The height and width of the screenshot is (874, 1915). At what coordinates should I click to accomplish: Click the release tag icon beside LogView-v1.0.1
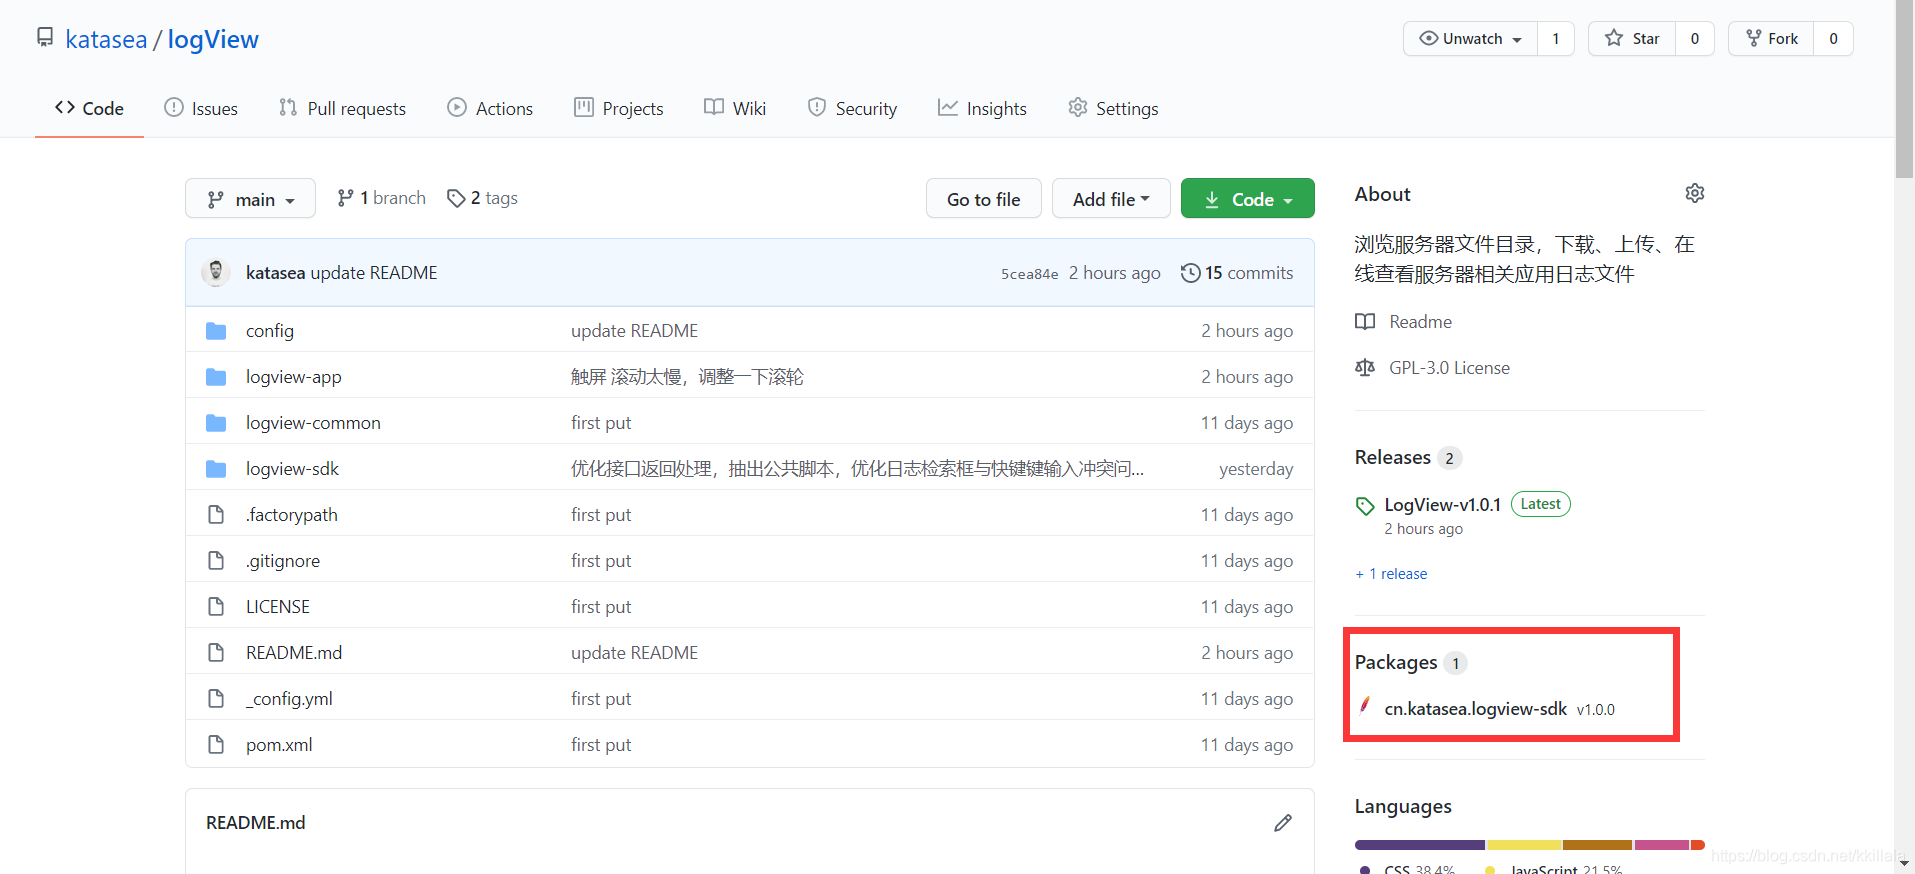coord(1365,506)
